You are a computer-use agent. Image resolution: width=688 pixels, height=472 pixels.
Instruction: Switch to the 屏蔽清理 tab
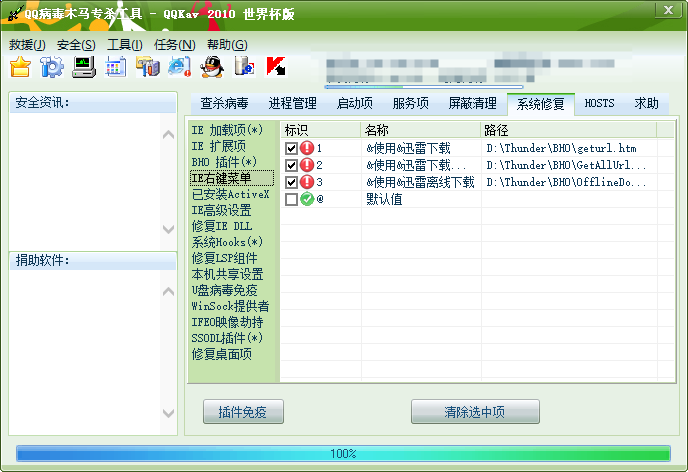[x=472, y=104]
